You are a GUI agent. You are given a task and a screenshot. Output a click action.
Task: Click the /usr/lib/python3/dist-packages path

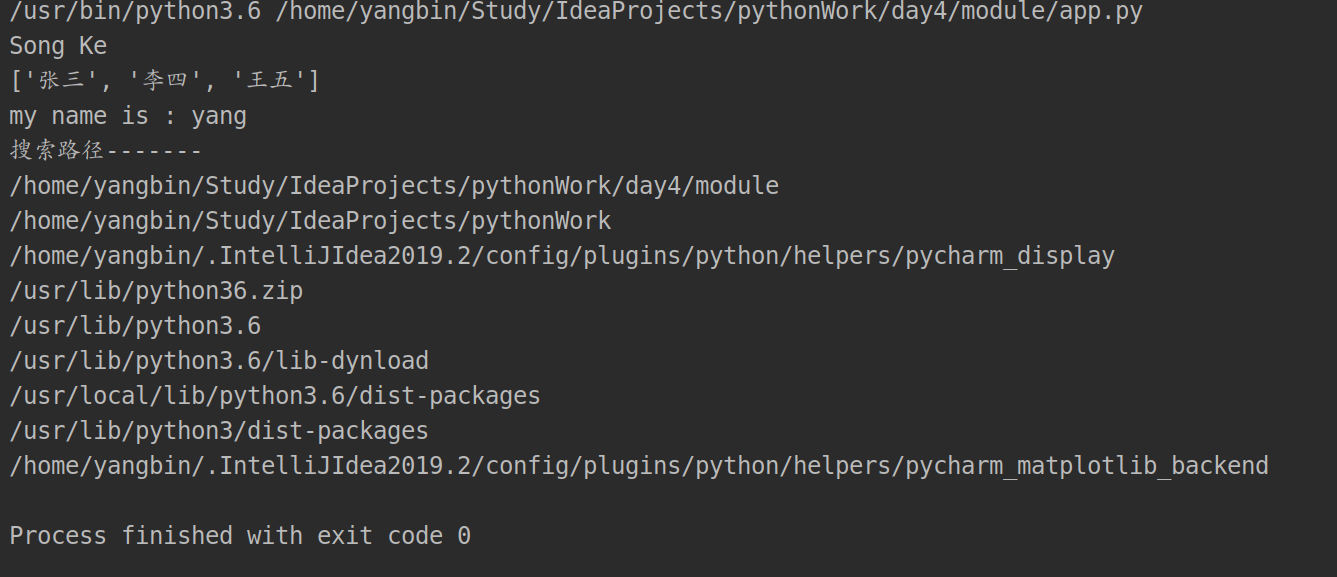click(219, 431)
